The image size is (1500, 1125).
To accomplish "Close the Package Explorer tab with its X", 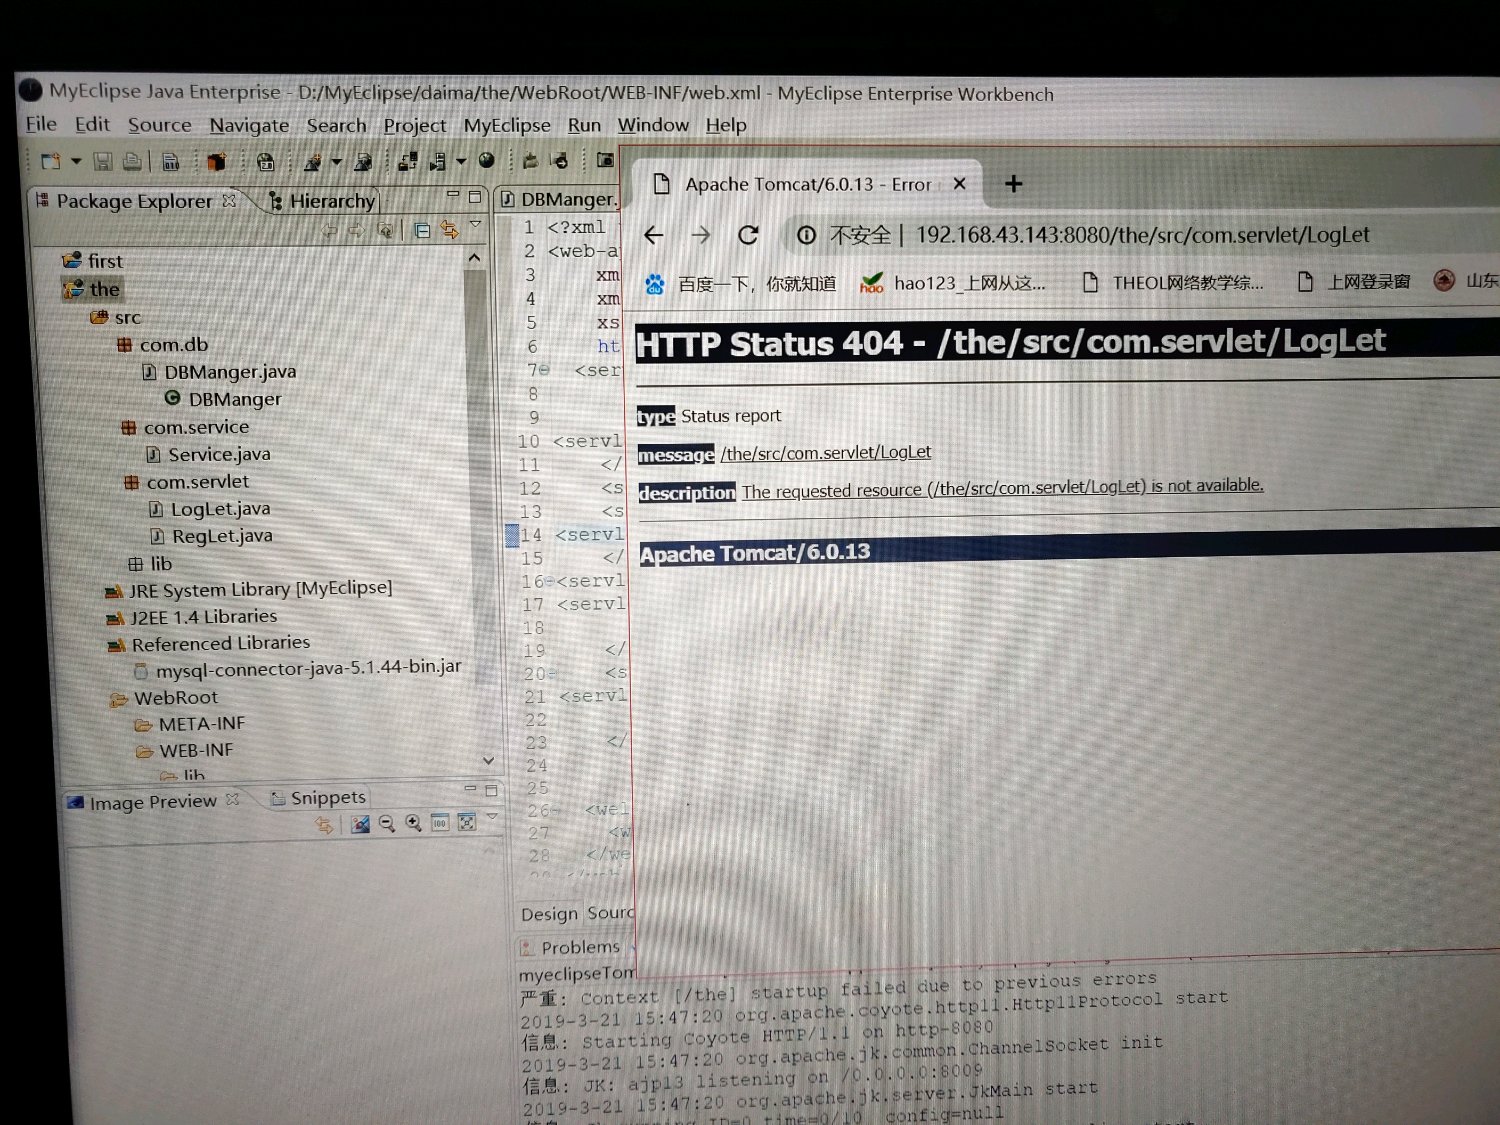I will tap(229, 200).
